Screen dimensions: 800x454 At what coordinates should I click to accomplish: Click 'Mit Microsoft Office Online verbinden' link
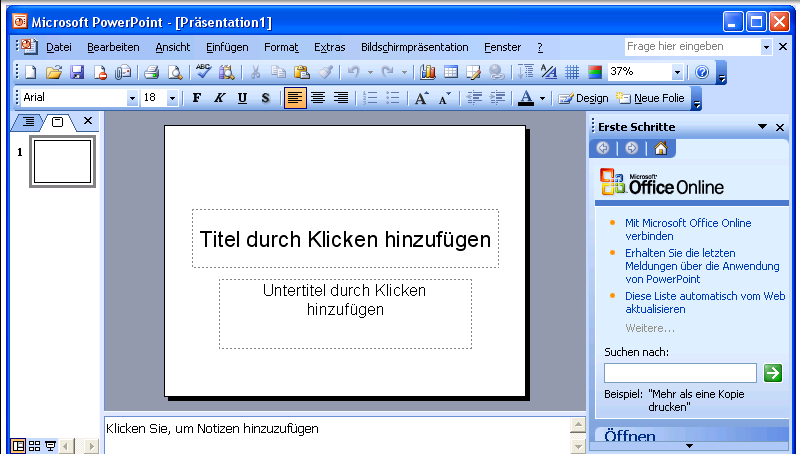click(x=688, y=230)
